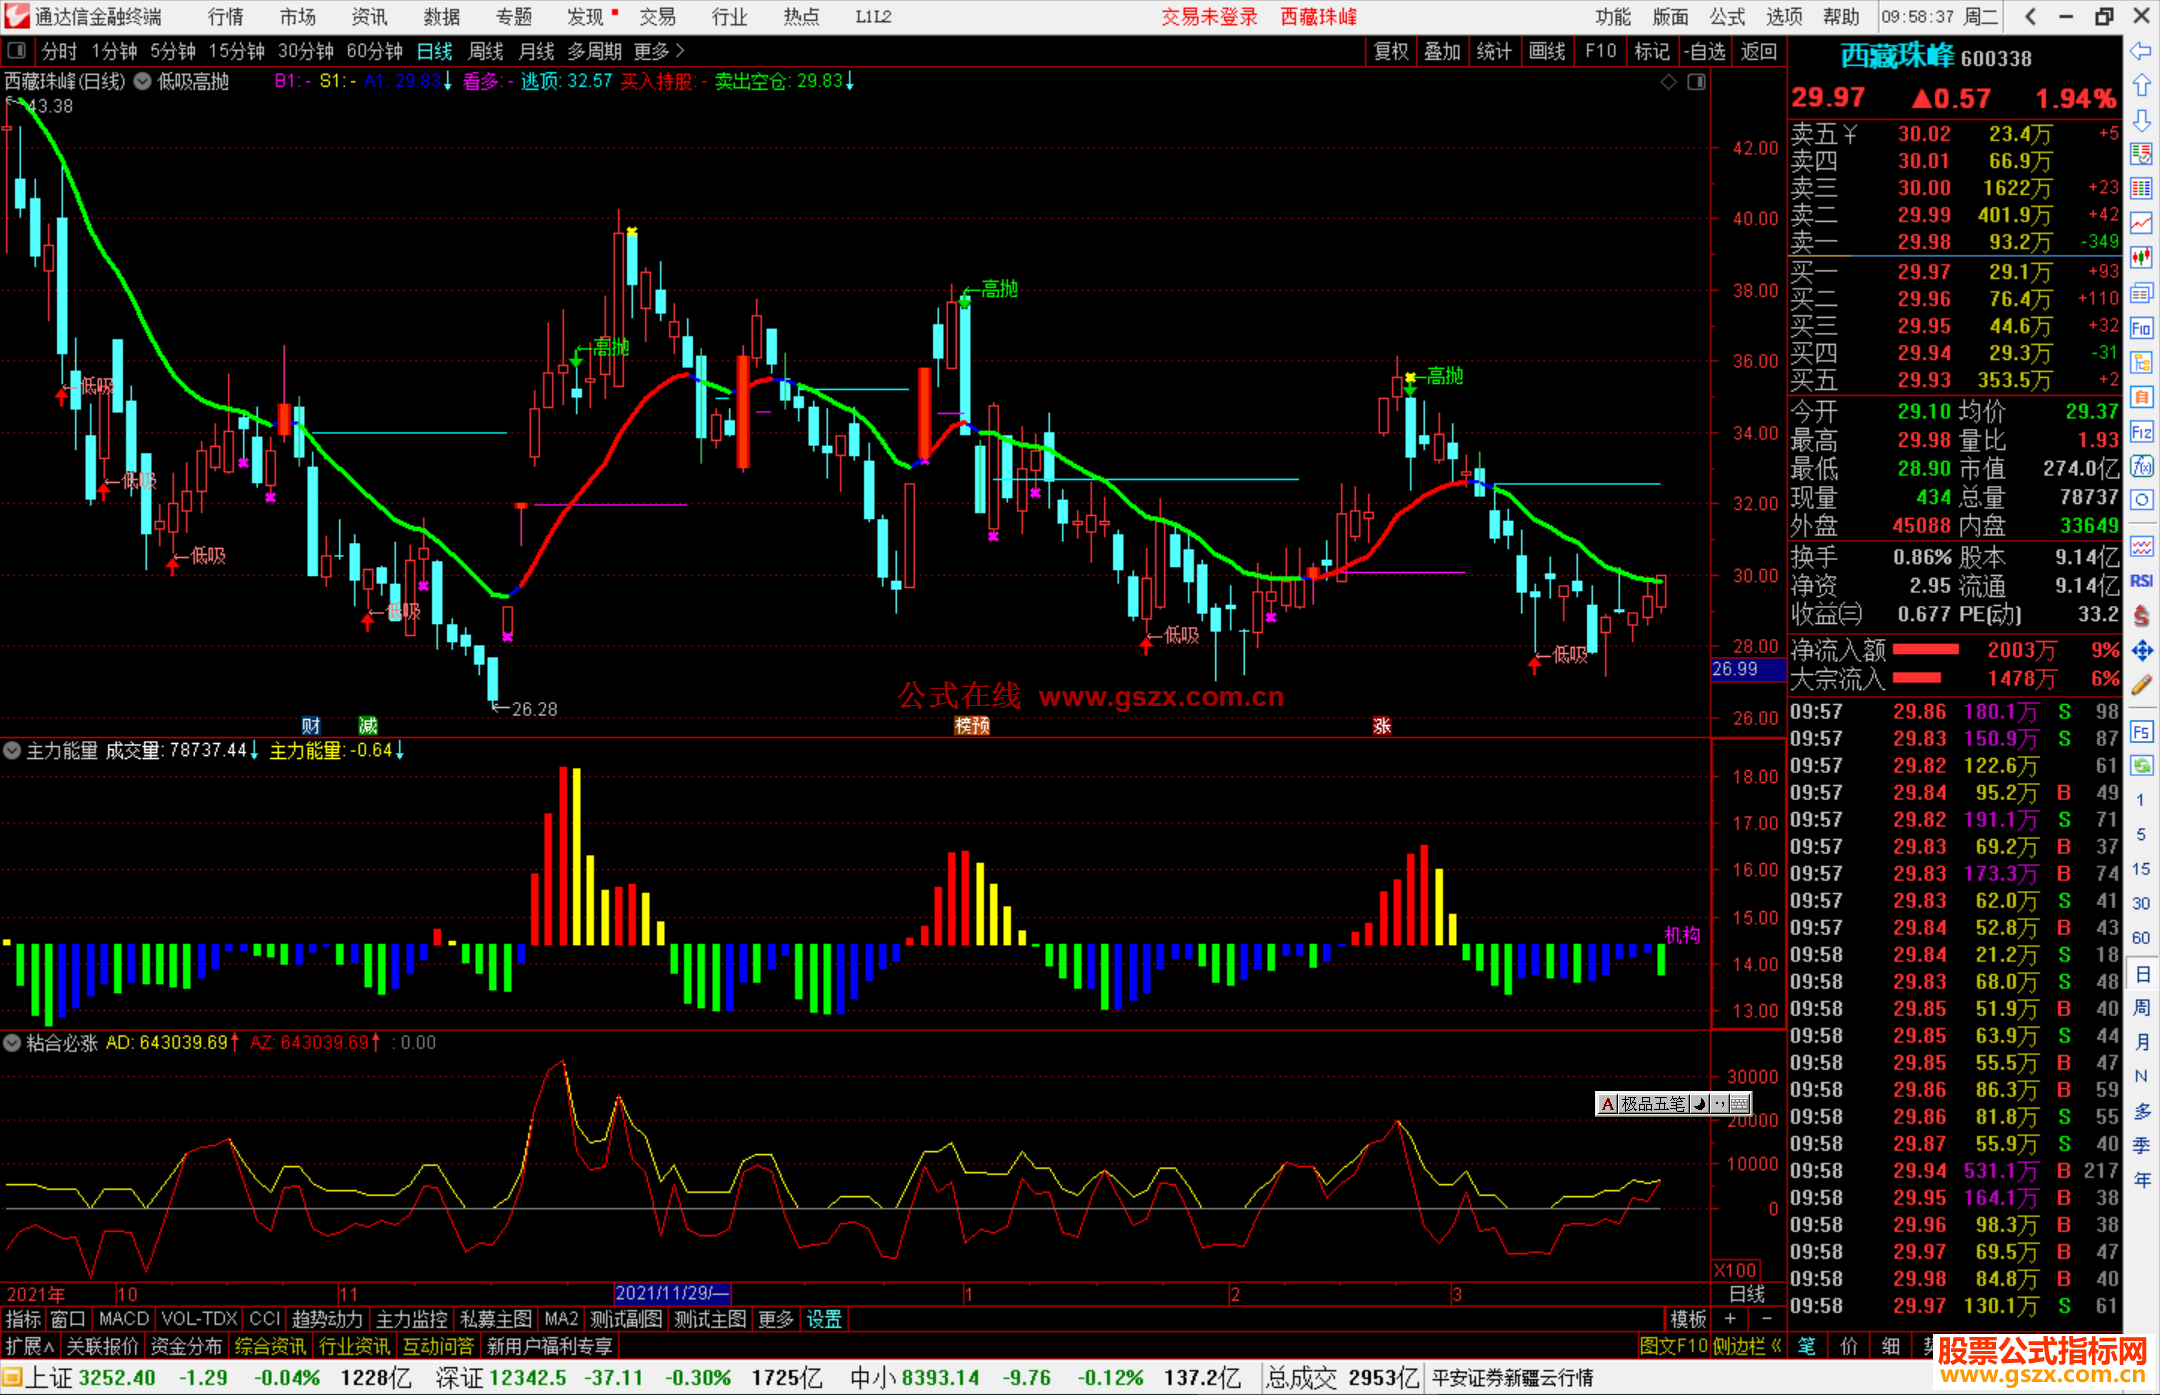Expand the 扩展 panel at bottom left
Screen dimensions: 2160x1395
point(30,1346)
